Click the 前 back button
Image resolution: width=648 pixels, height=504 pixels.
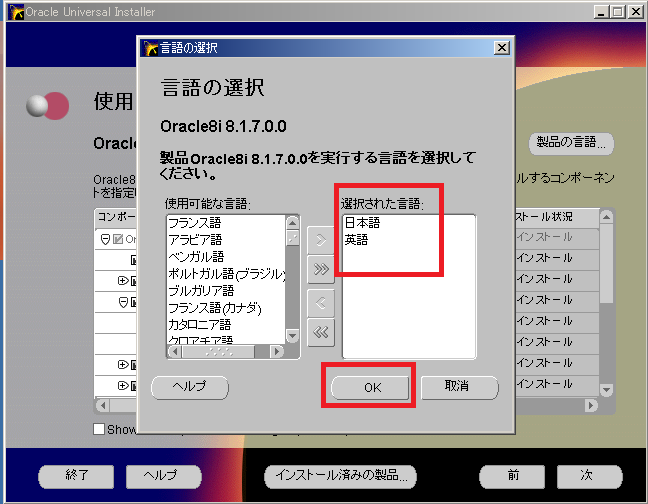click(512, 475)
